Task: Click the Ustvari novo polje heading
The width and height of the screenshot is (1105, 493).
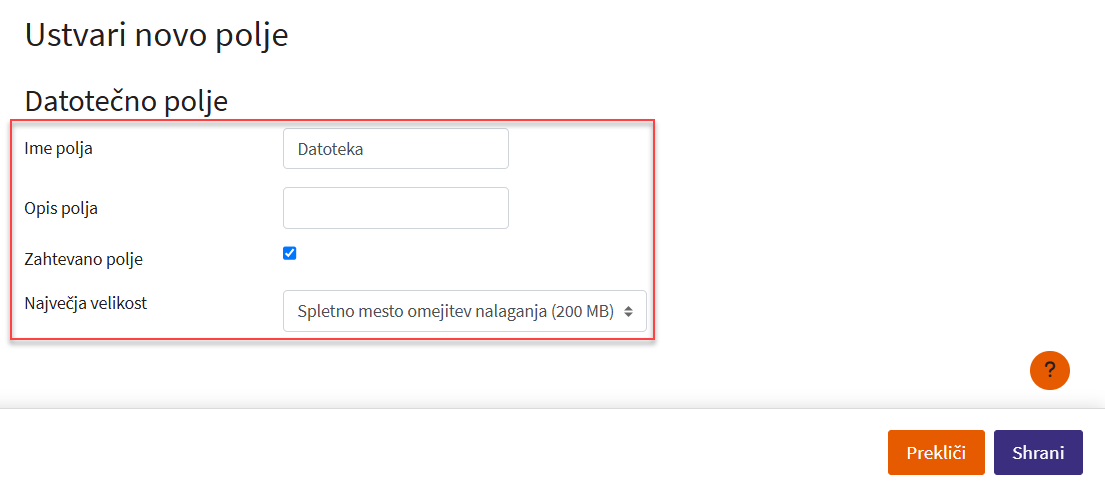Action: pyautogui.click(x=156, y=35)
